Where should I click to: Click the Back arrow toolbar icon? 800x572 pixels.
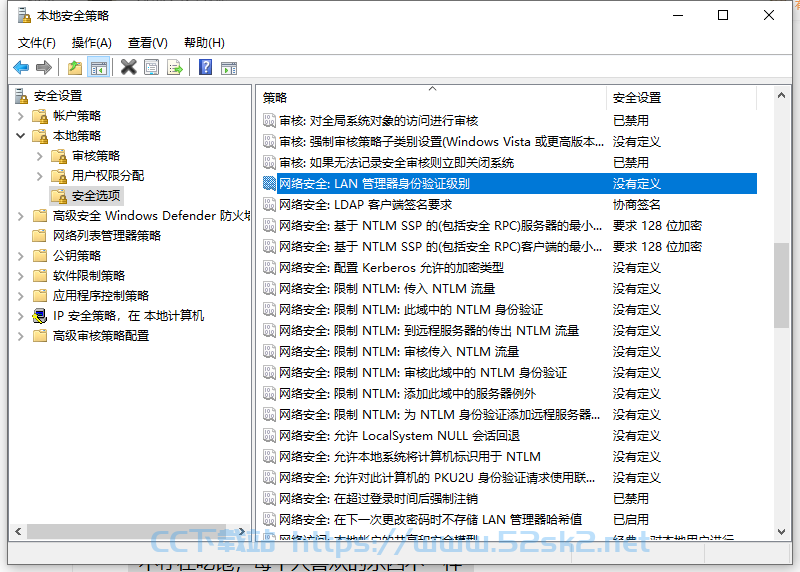point(21,67)
